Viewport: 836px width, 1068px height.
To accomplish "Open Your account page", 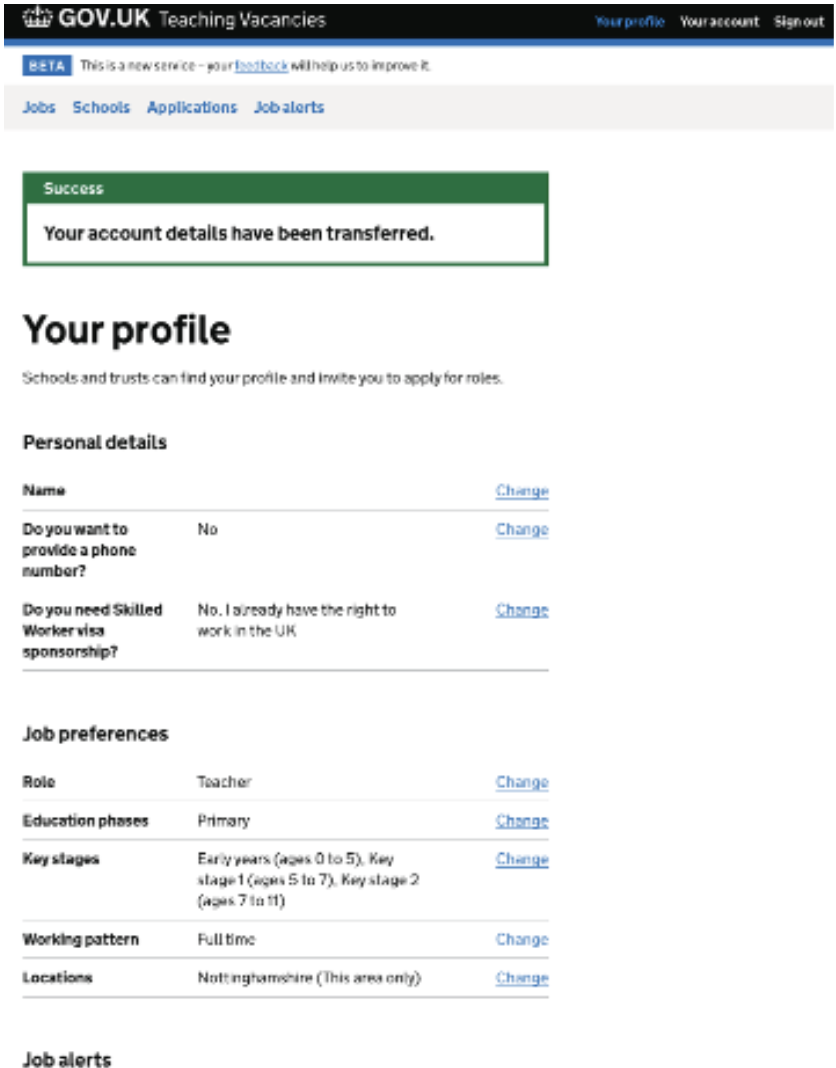I will [x=719, y=22].
